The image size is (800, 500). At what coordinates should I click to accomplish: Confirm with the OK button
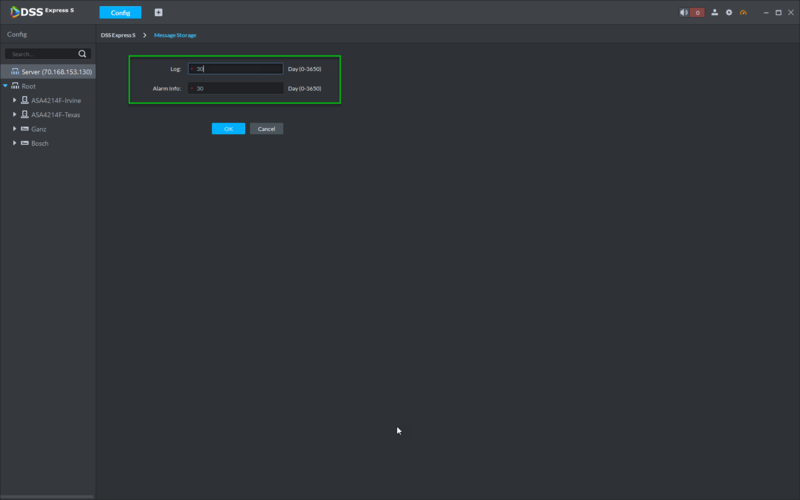click(x=228, y=129)
